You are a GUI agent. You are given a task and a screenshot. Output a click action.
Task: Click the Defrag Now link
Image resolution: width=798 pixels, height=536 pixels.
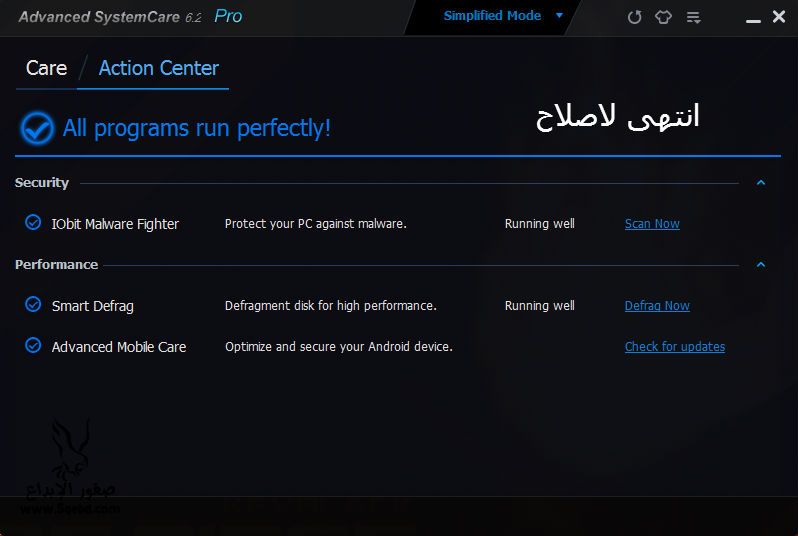tap(657, 306)
